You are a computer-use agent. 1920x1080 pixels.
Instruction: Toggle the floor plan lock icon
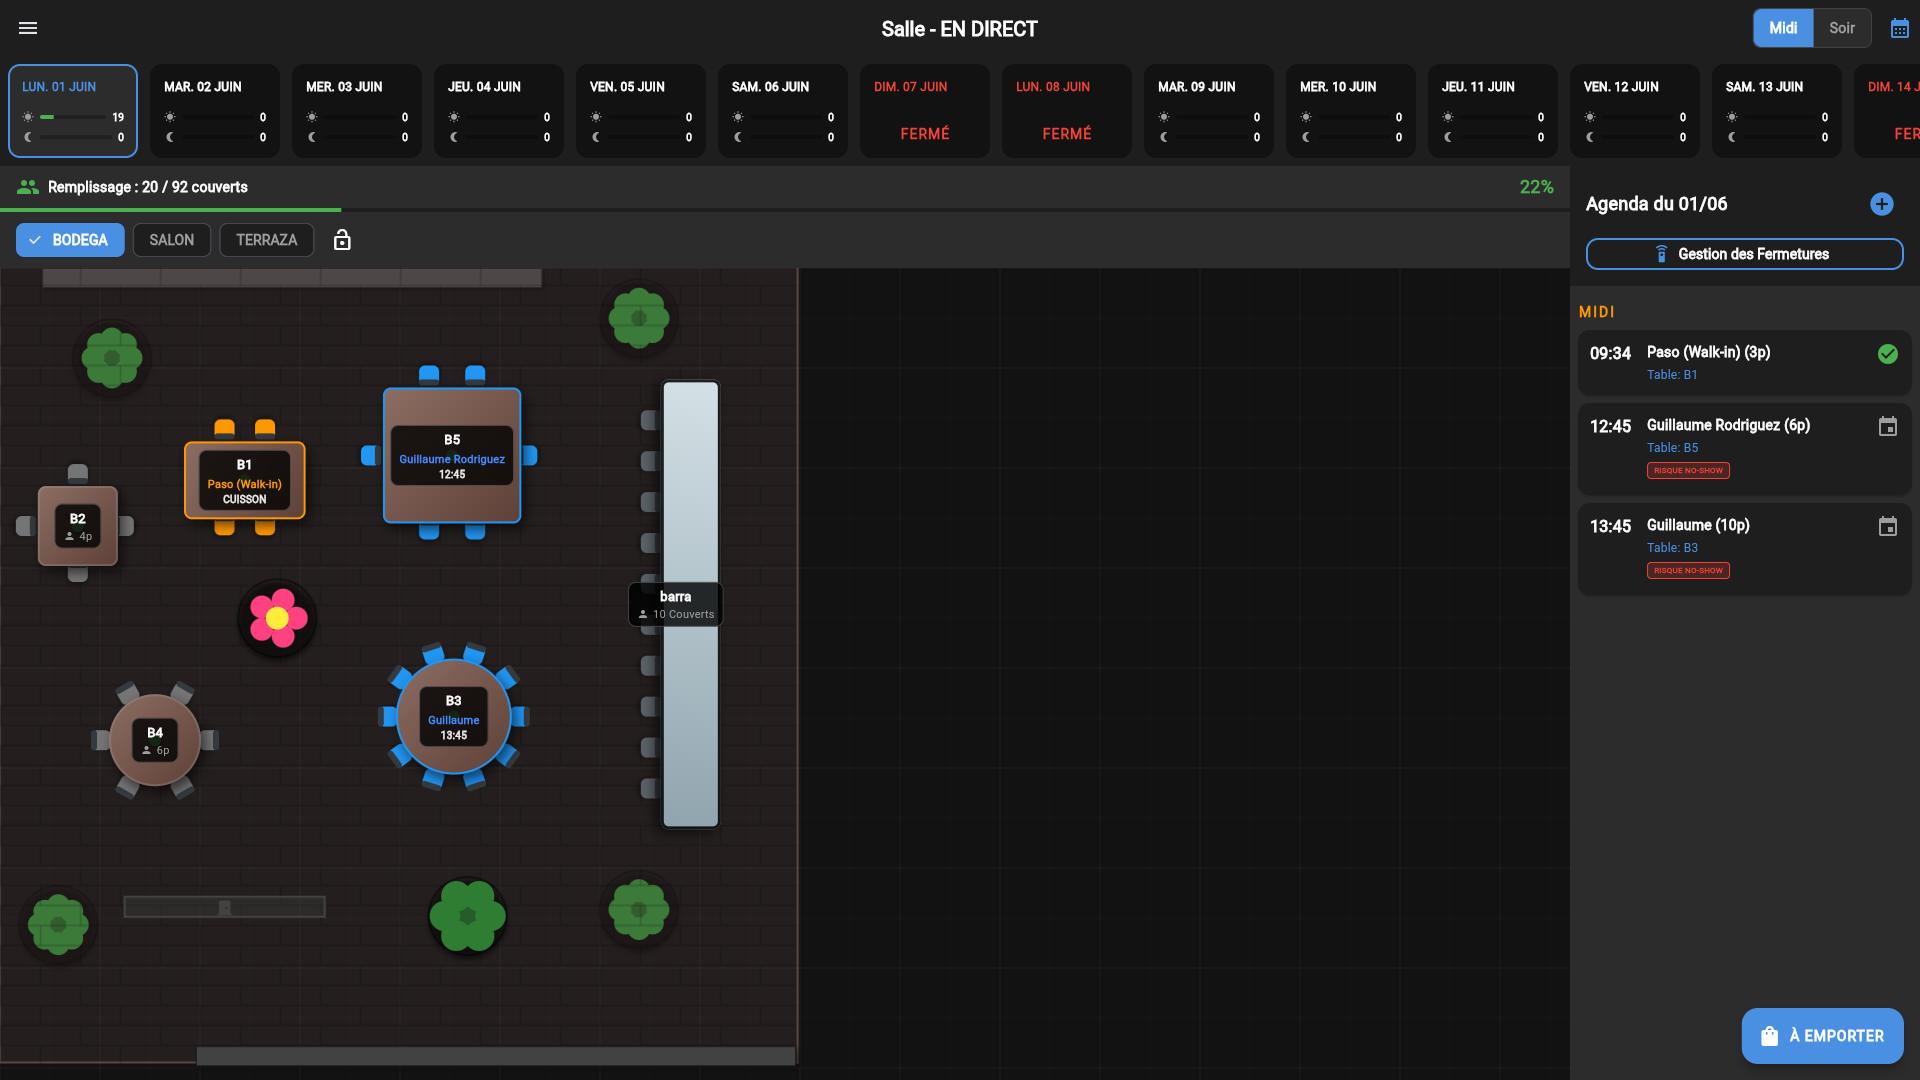pyautogui.click(x=342, y=240)
